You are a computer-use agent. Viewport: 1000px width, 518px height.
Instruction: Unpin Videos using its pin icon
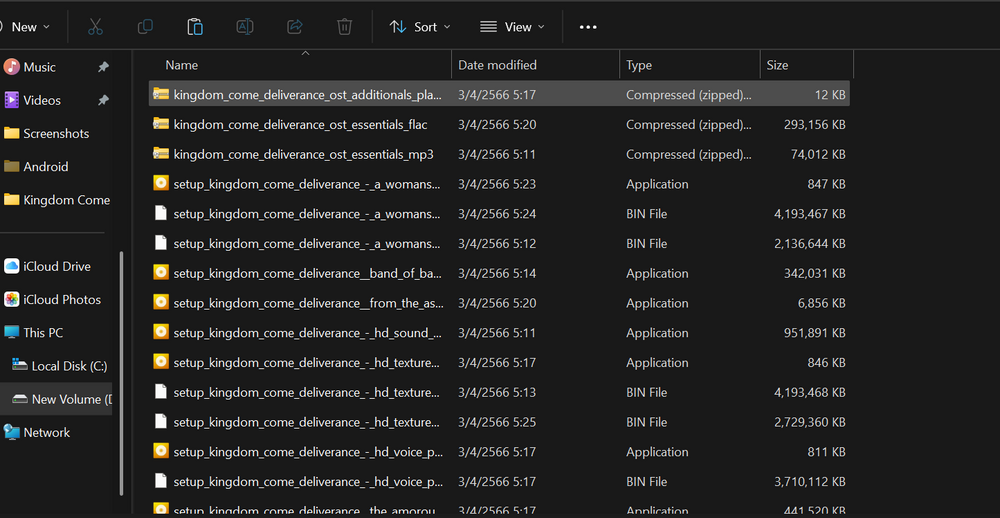(103, 100)
